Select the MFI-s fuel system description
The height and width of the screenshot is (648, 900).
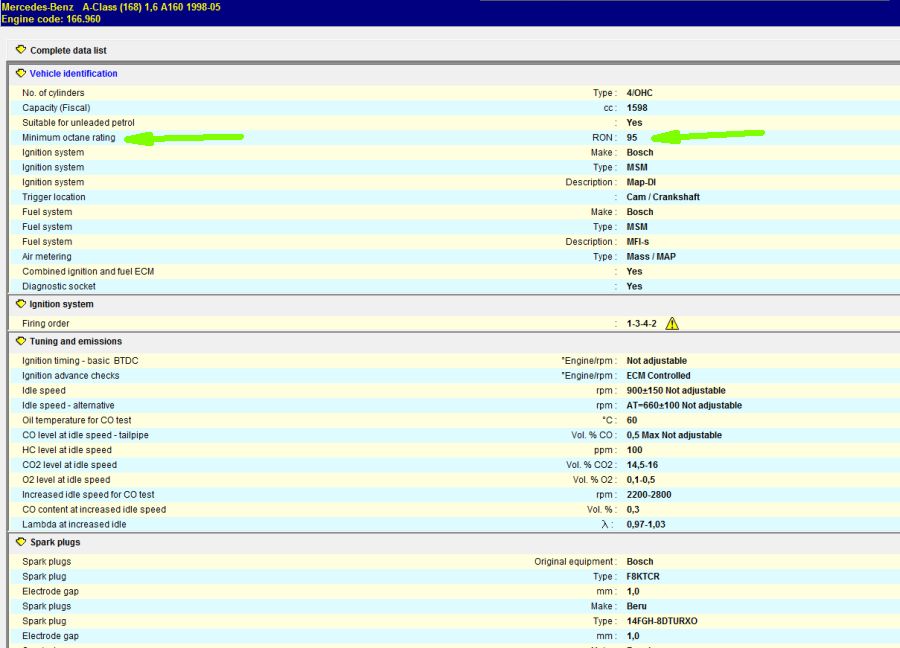(x=638, y=242)
